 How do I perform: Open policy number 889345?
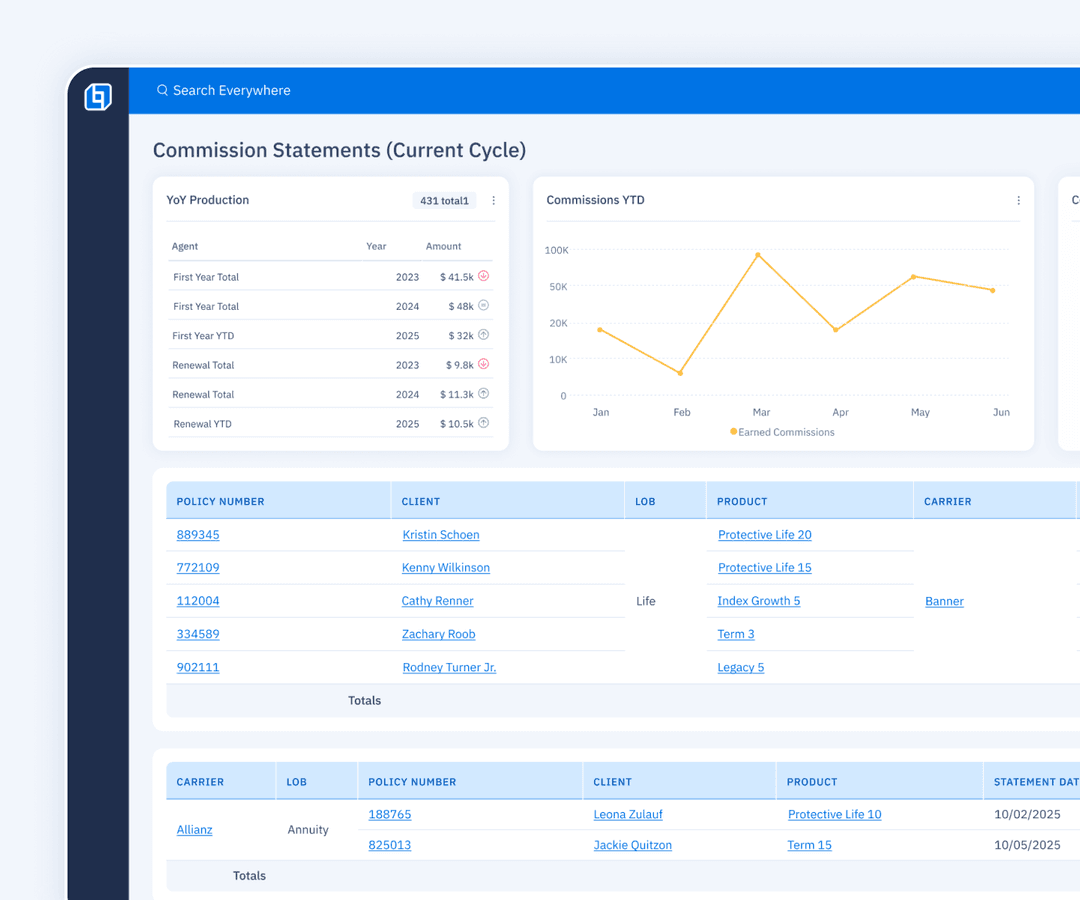[x=197, y=535]
